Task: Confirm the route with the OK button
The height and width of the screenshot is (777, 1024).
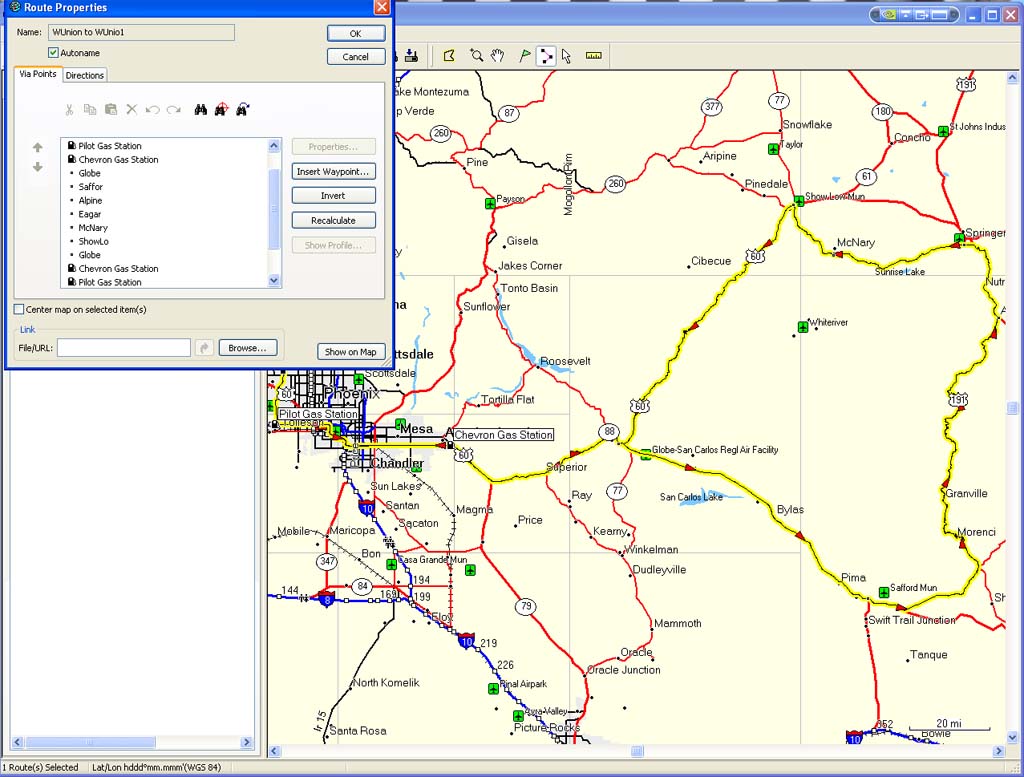Action: pyautogui.click(x=356, y=33)
